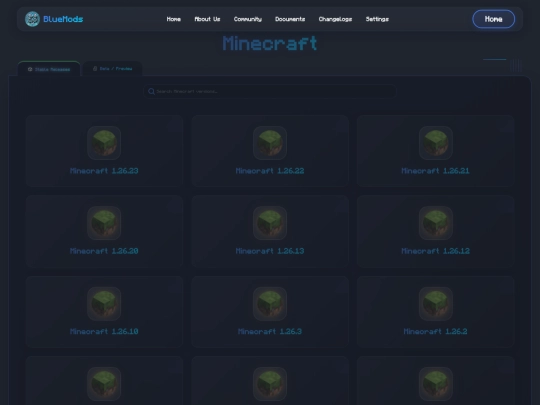
Task: Click the grass block icon for Minecraft 1.26.21
Action: tap(436, 143)
